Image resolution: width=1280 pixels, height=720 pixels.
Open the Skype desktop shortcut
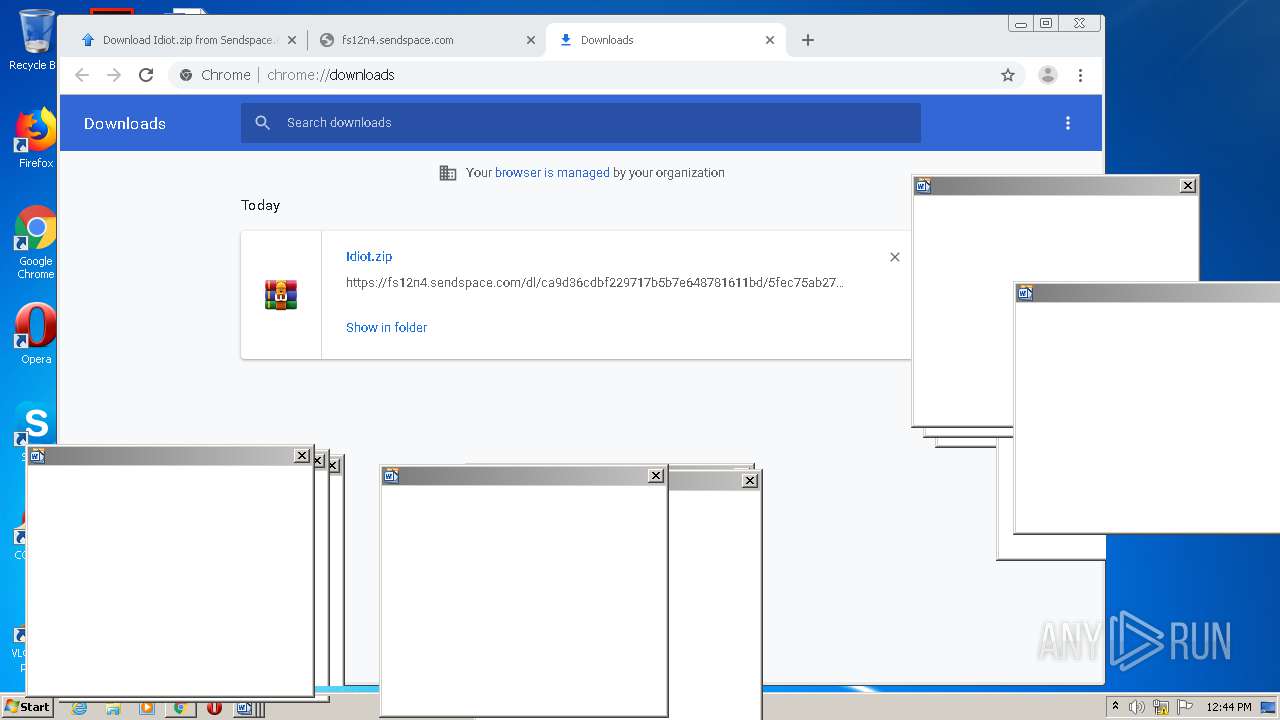(34, 424)
